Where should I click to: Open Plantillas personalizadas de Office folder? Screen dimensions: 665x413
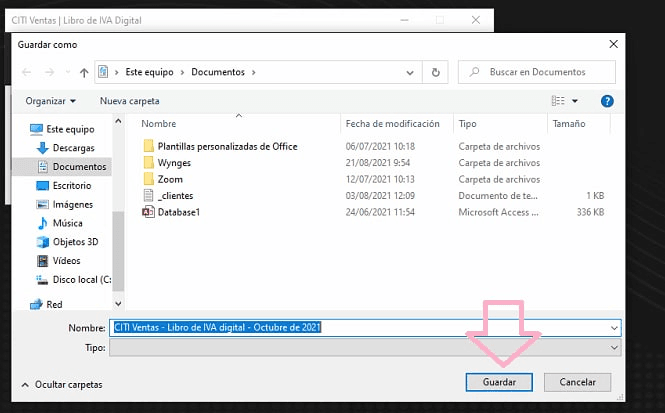click(x=228, y=146)
